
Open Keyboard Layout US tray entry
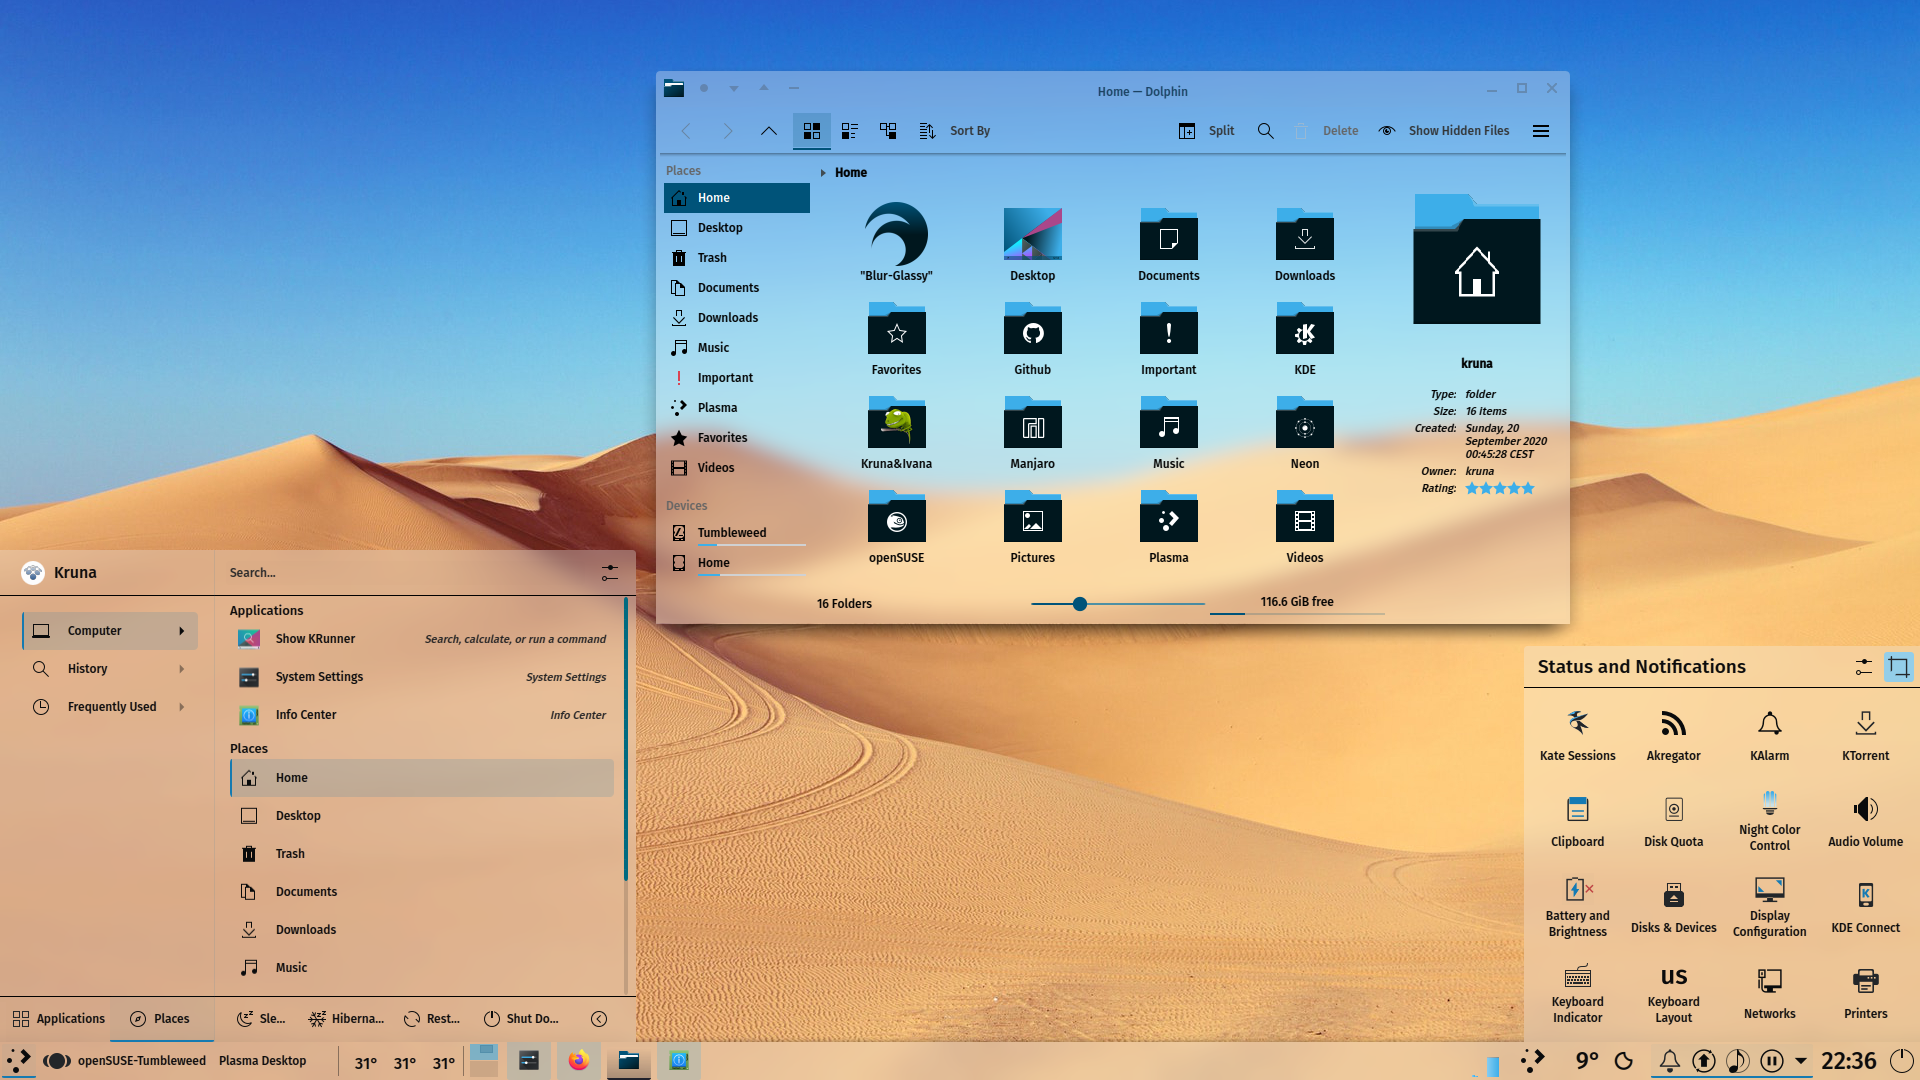[1674, 993]
